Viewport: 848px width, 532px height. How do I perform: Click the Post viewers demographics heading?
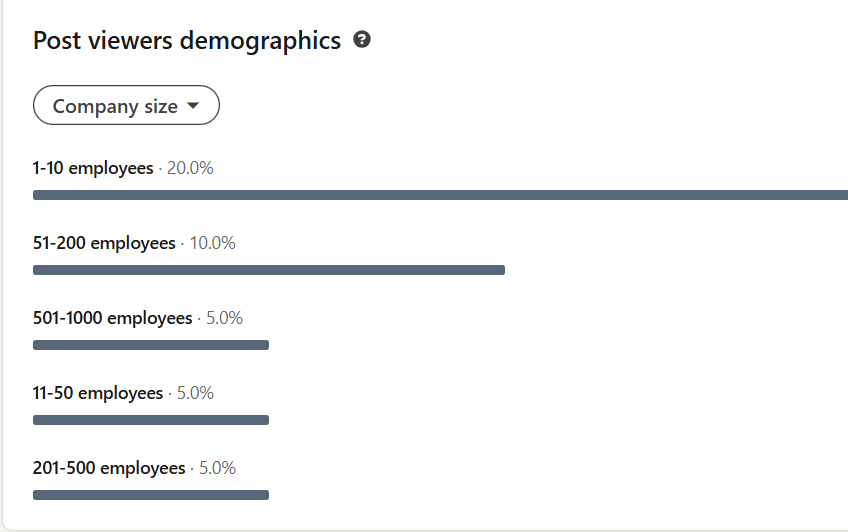[x=187, y=41]
